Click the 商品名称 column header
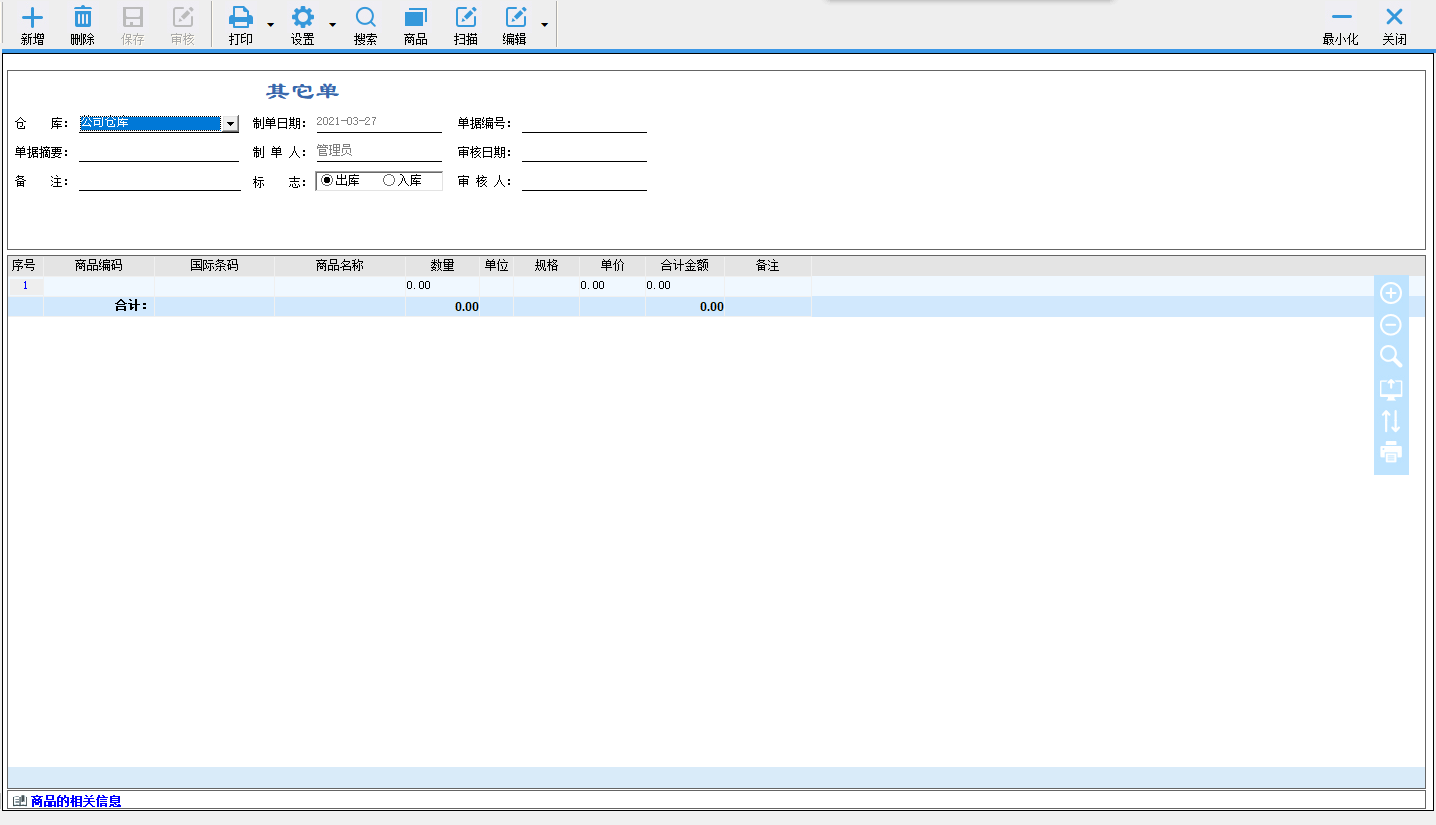Viewport: 1436px width, 825px height. (340, 266)
